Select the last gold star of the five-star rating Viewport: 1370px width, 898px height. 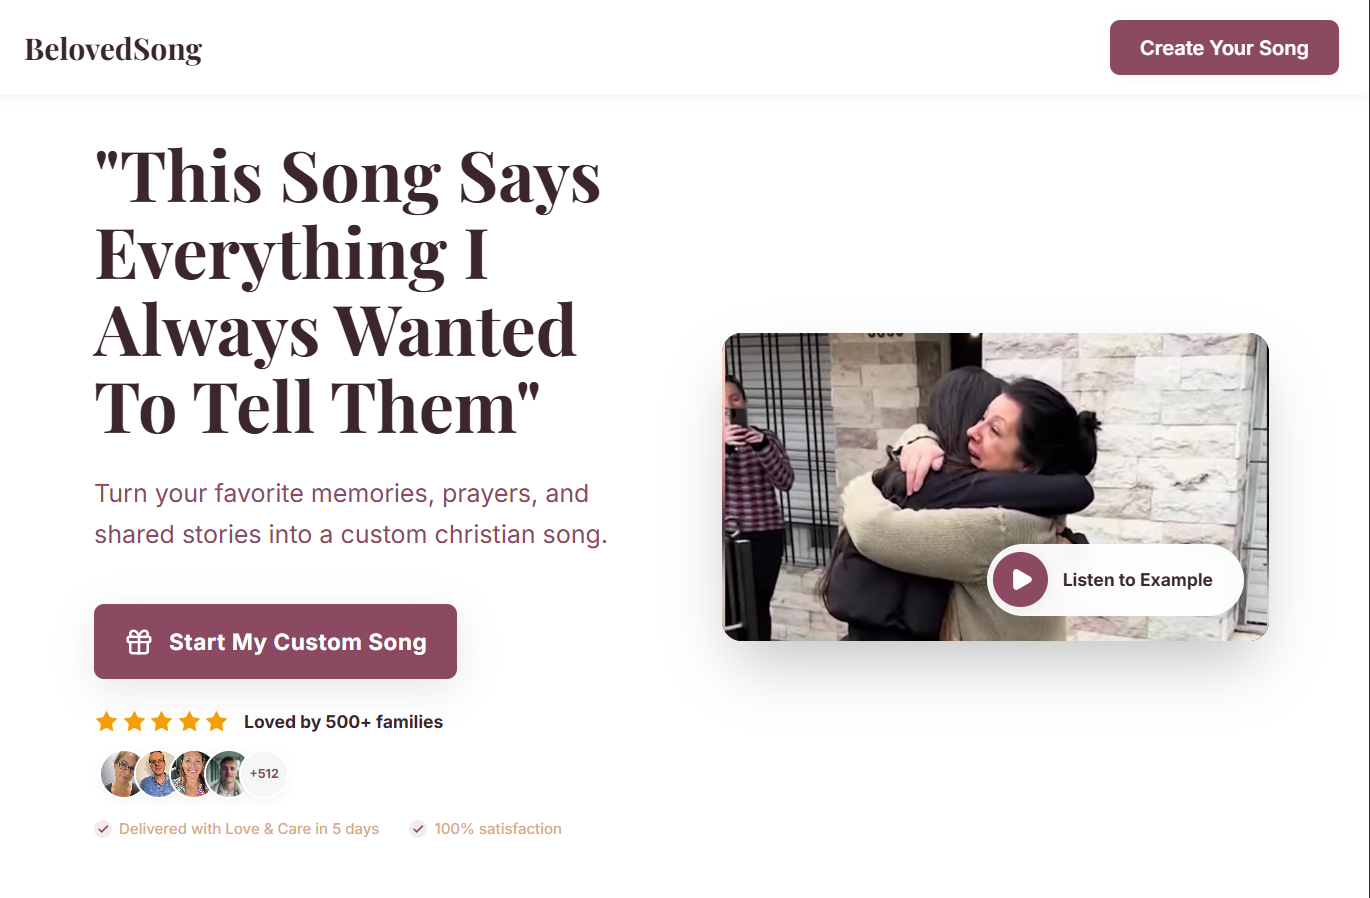coord(215,720)
